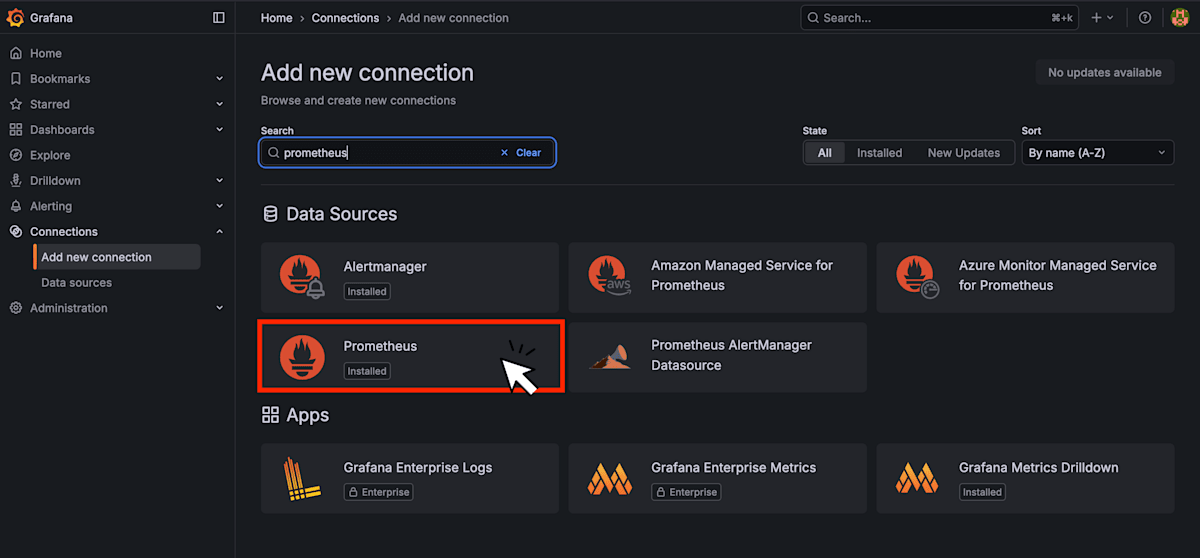
Task: Click the Installed badge under Prometheus
Action: (367, 371)
